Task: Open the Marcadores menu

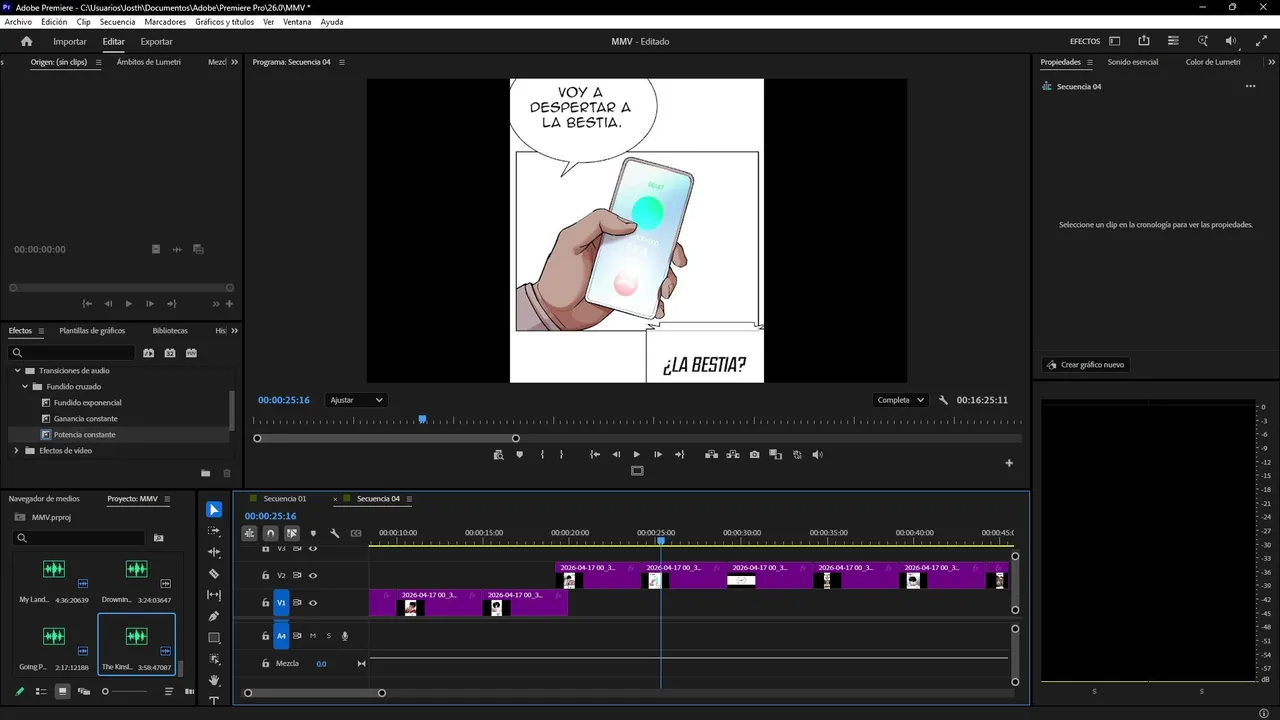Action: pos(165,22)
